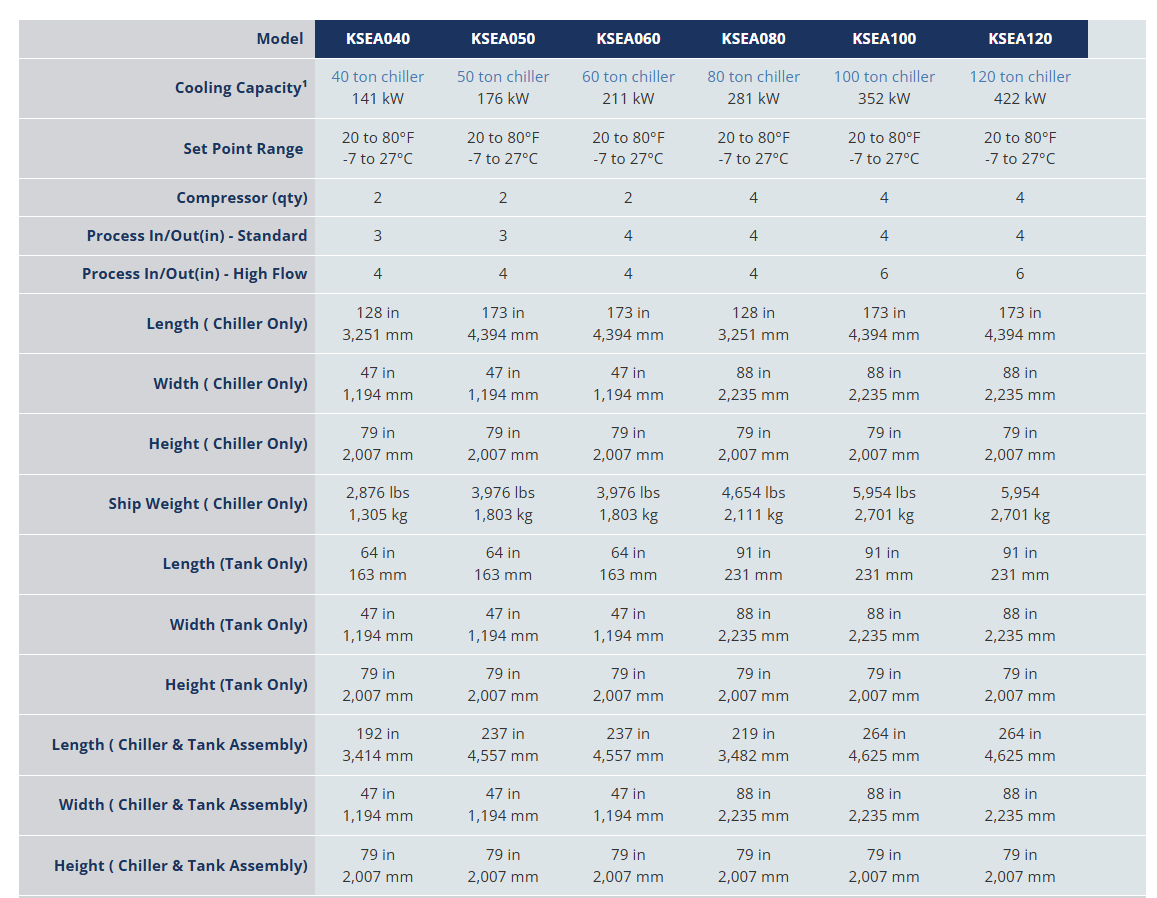Select the KSEA080 model header

(x=753, y=39)
